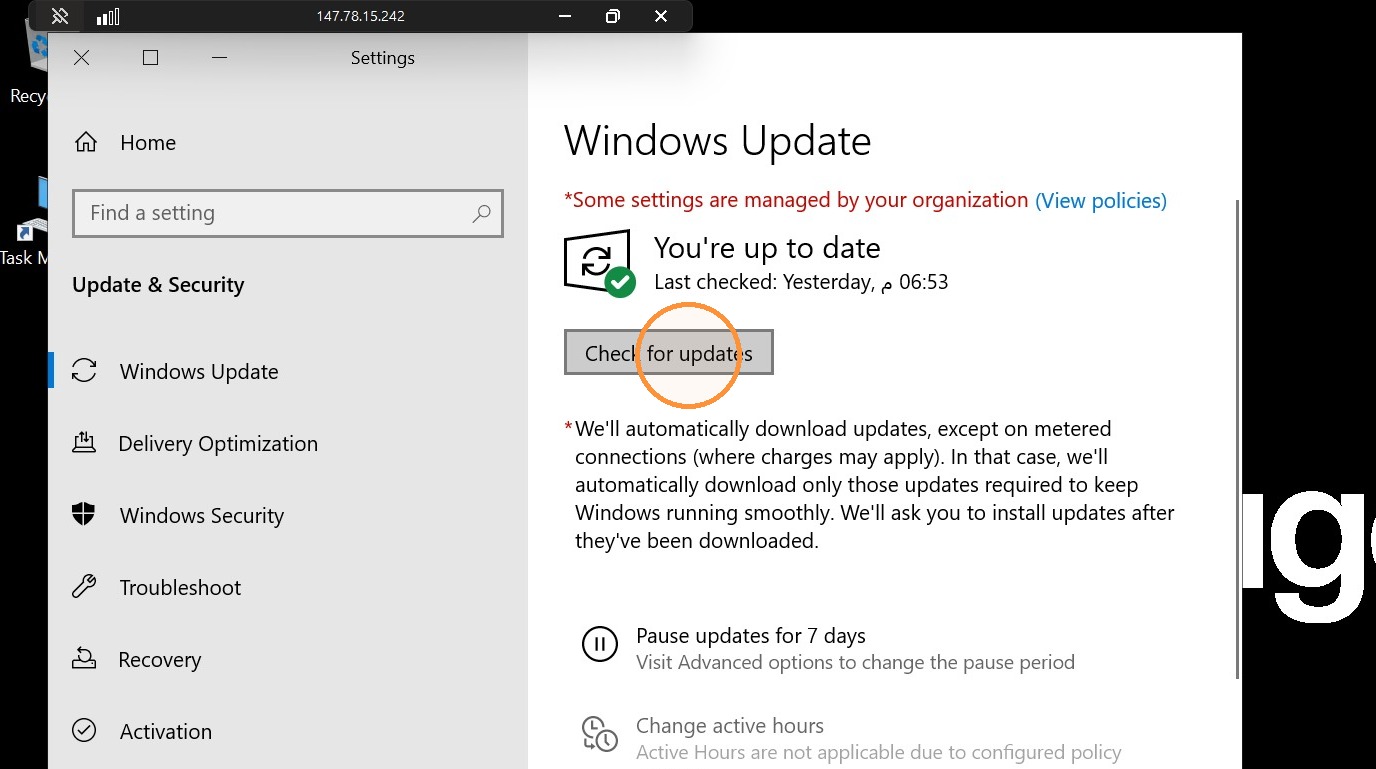This screenshot has height=769, width=1376.
Task: Focus the Find a setting search field
Action: tap(288, 213)
